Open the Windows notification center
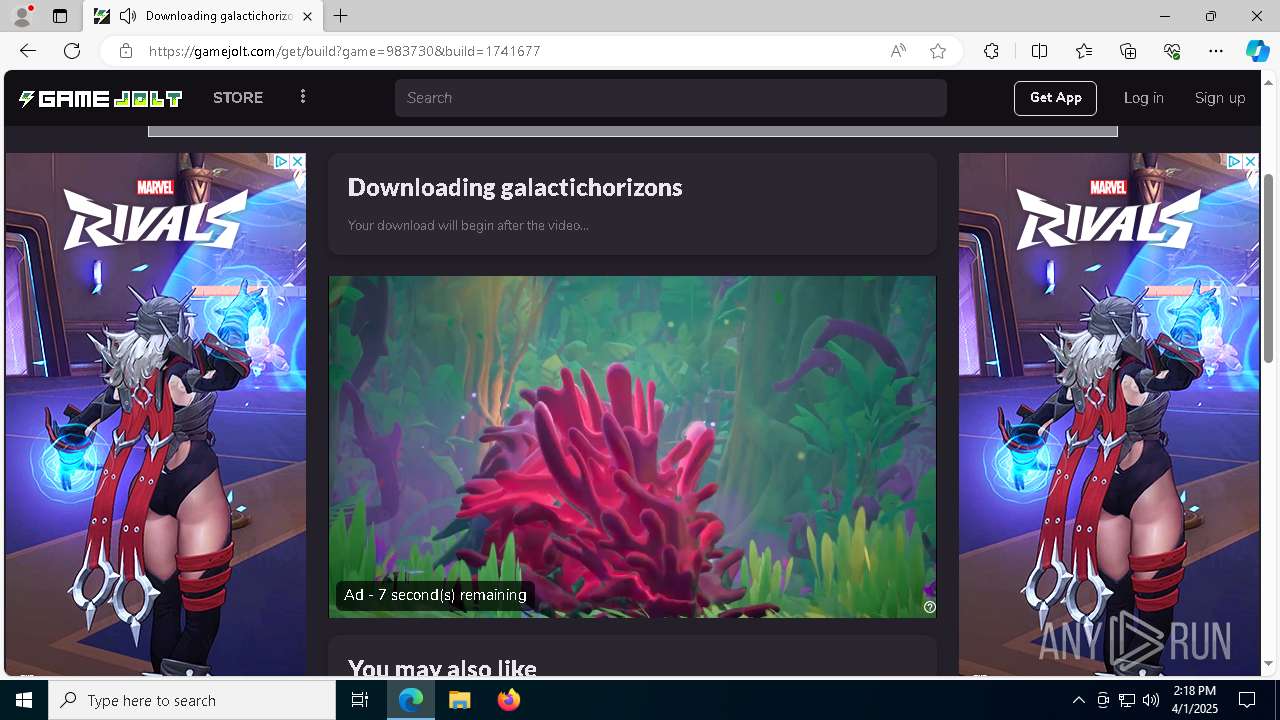1280x720 pixels. point(1247,700)
